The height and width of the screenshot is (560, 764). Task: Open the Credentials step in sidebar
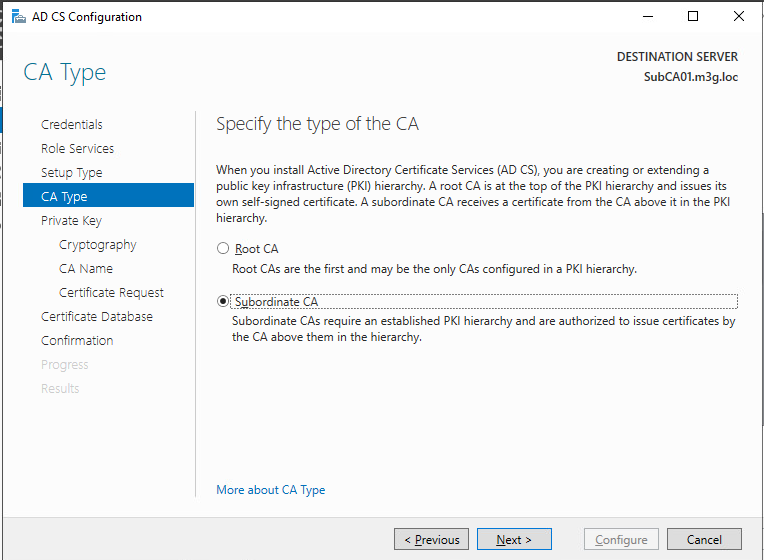(72, 125)
